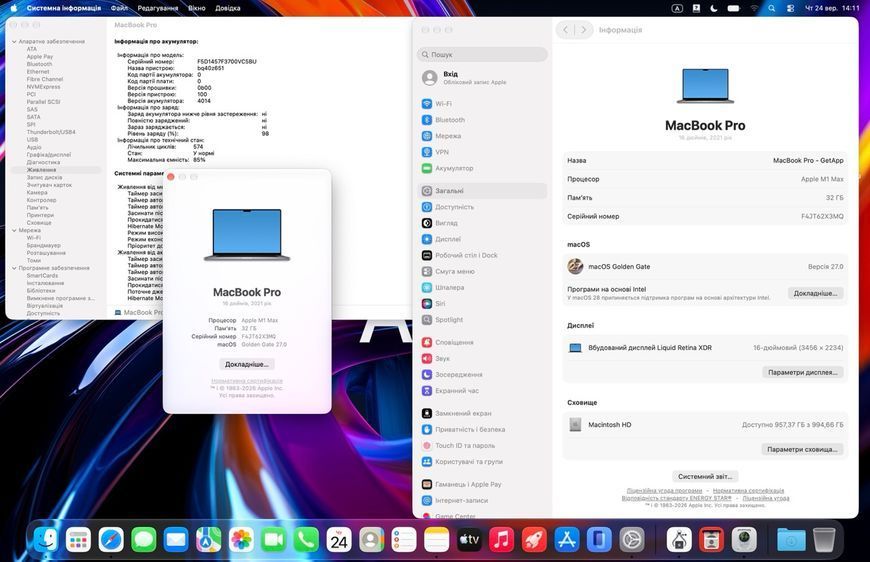The image size is (870, 562).
Task: Select SmartCards in software tree
Action: (x=42, y=276)
